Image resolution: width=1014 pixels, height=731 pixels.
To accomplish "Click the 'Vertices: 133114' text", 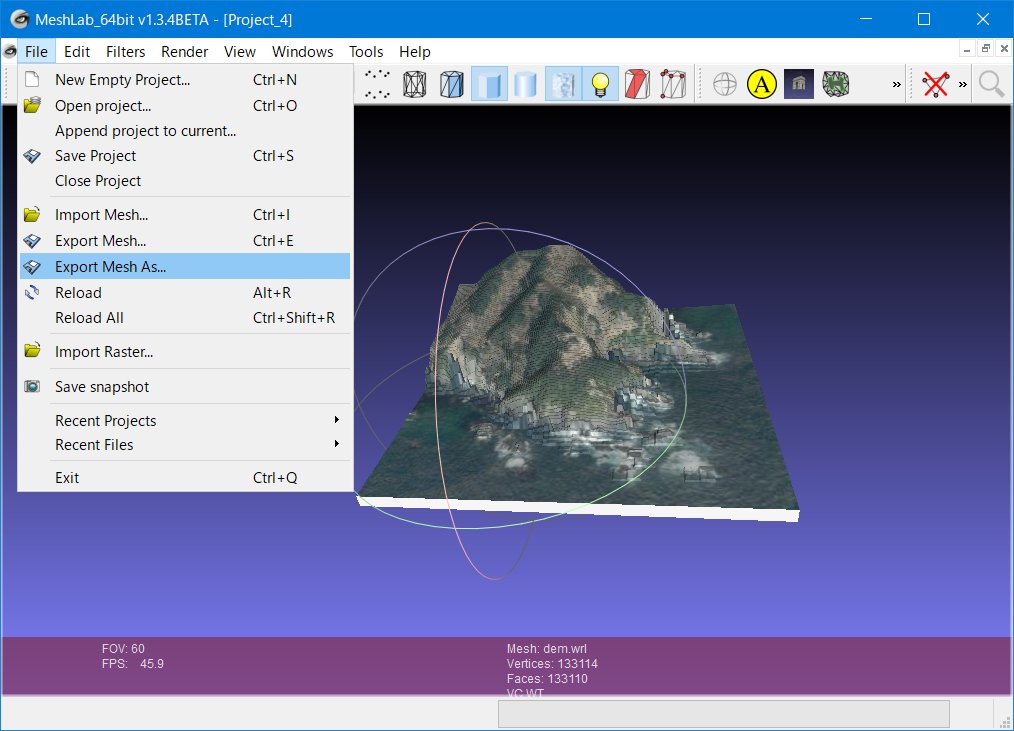I will tap(552, 664).
